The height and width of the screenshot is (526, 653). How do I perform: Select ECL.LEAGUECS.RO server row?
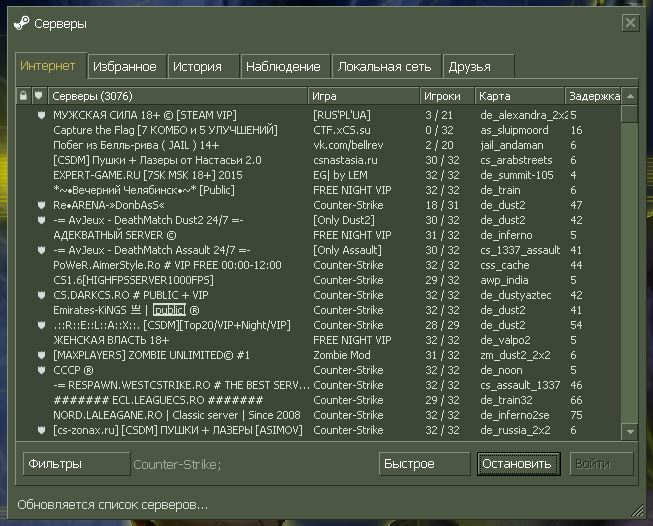pyautogui.click(x=318, y=400)
